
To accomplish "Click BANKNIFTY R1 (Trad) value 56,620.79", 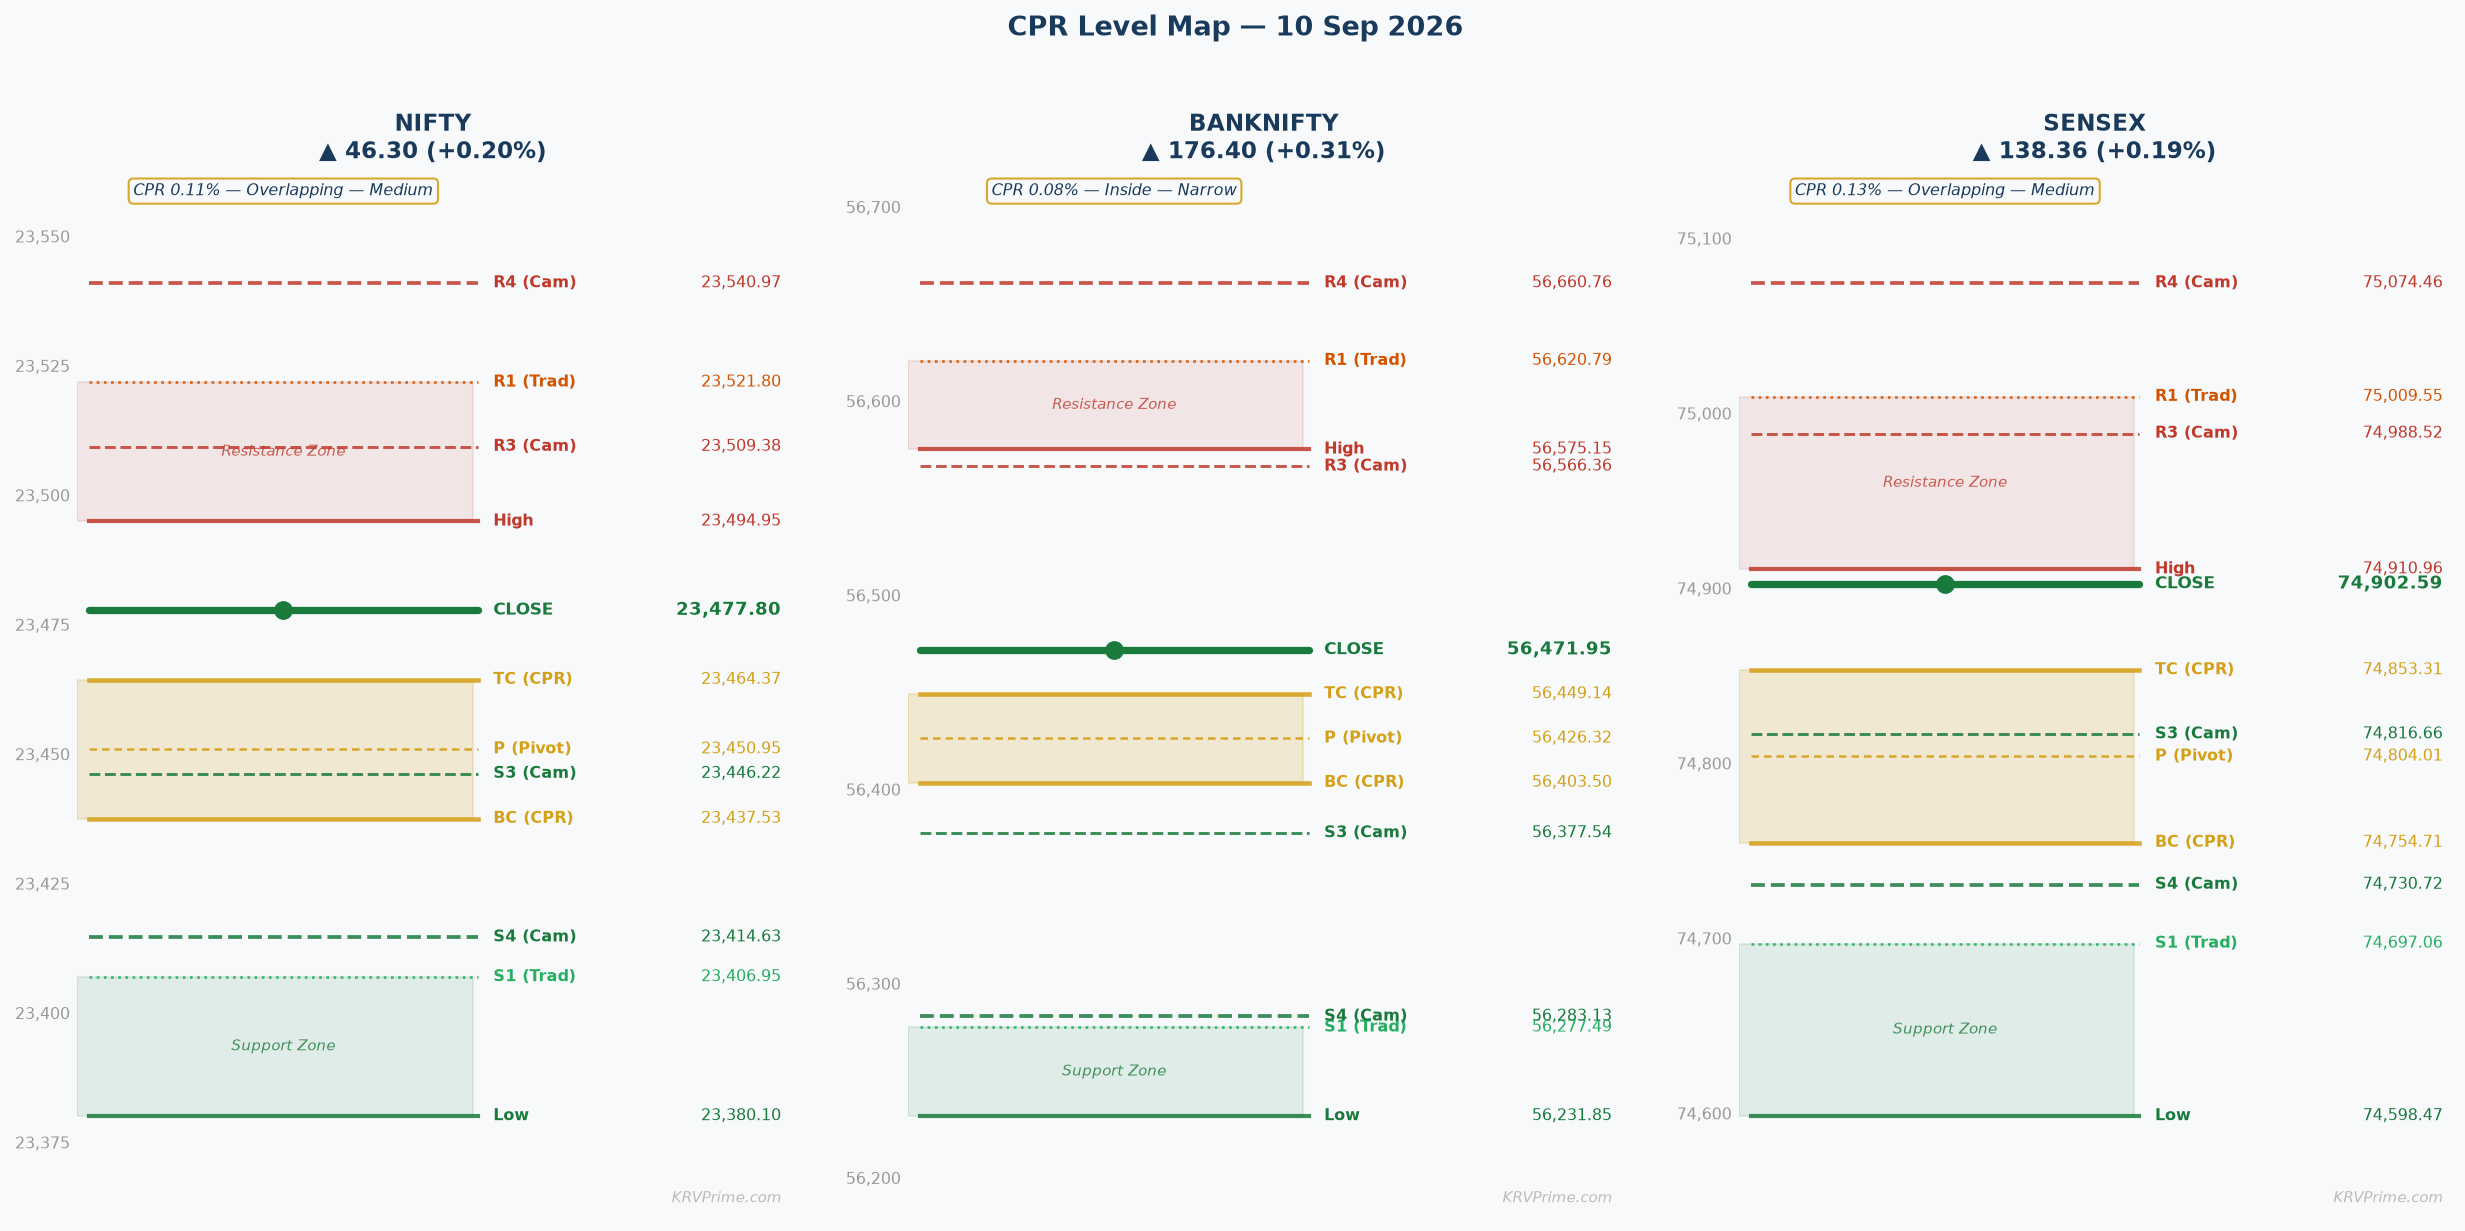I will tap(1572, 360).
